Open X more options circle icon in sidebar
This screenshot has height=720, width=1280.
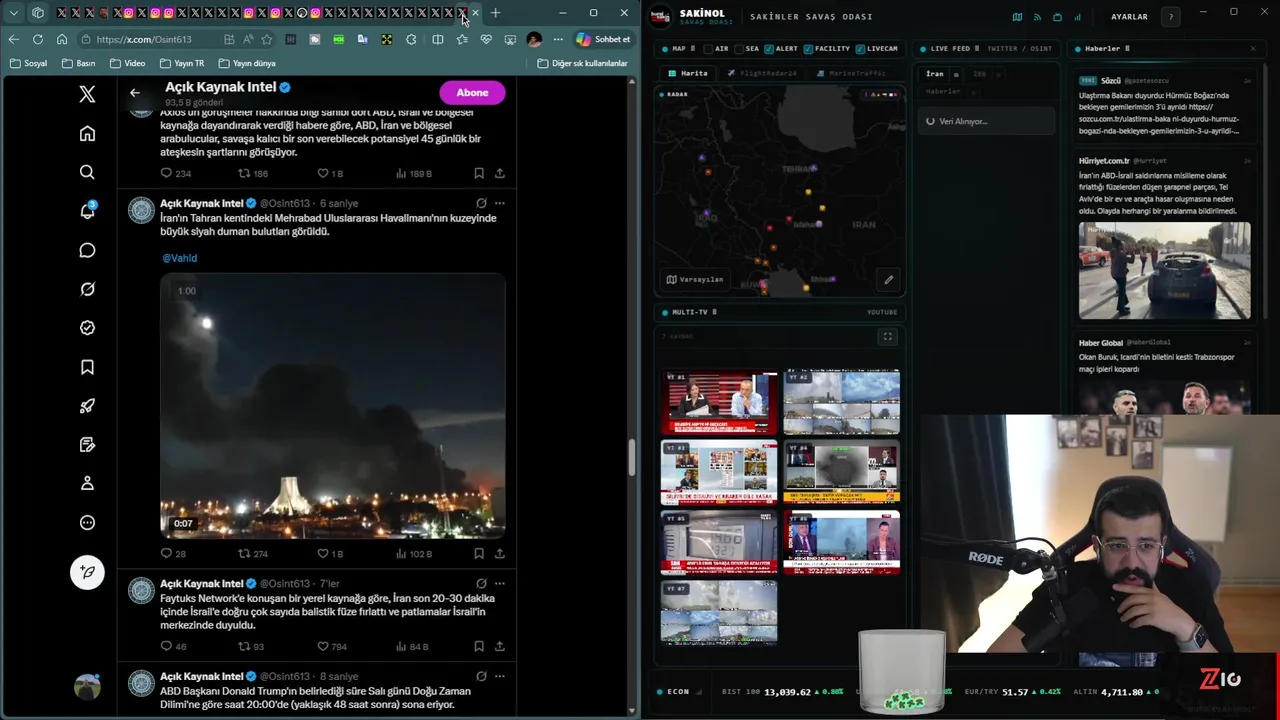(x=87, y=523)
